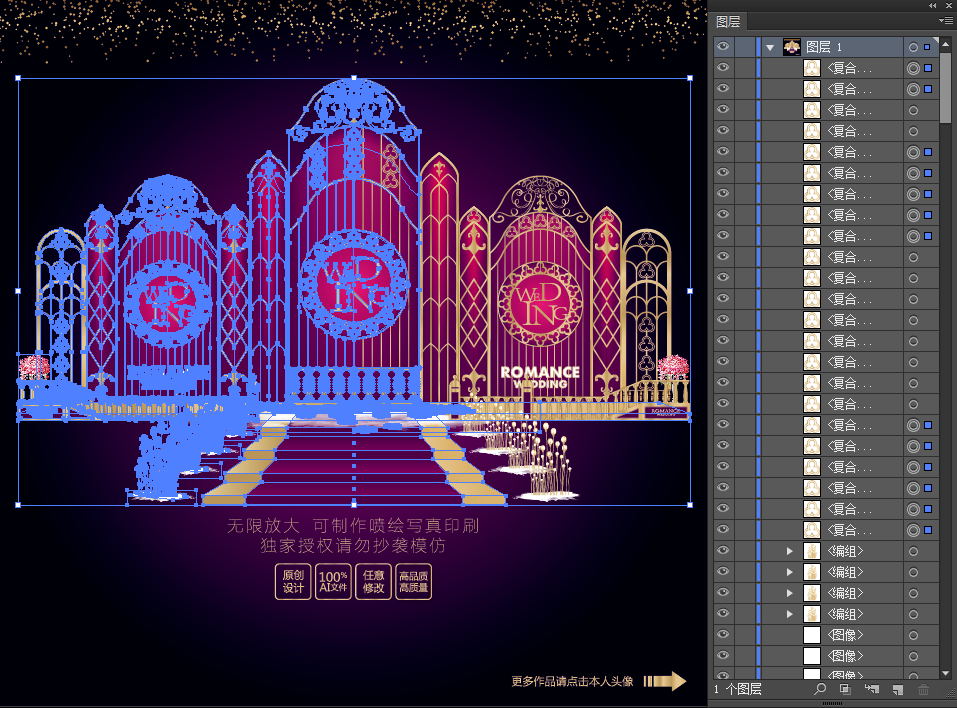Click the layers panel scrollbar thumb
This screenshot has height=708, width=957.
click(x=945, y=87)
